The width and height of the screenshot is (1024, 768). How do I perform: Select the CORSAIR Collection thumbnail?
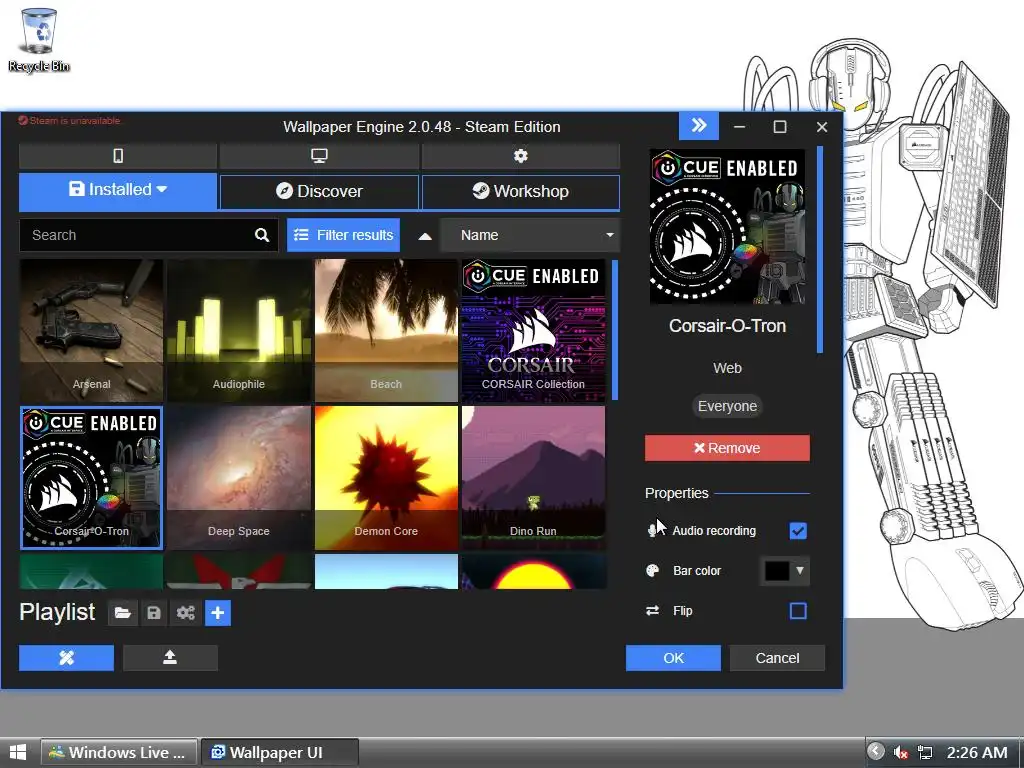[534, 330]
